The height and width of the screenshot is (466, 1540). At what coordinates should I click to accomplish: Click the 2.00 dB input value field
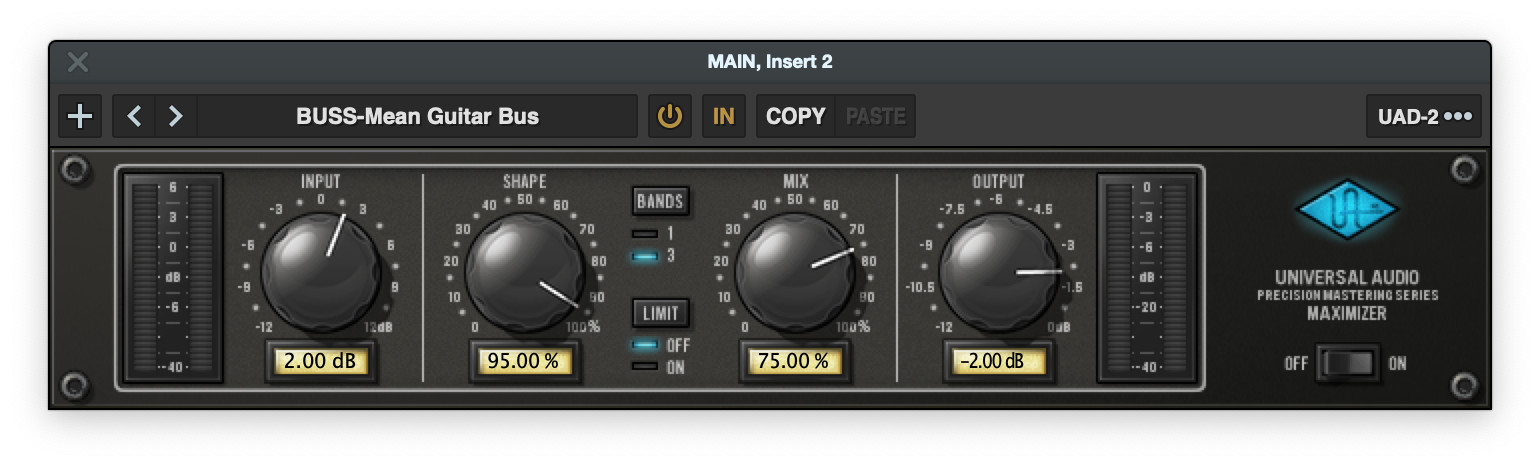coord(320,361)
